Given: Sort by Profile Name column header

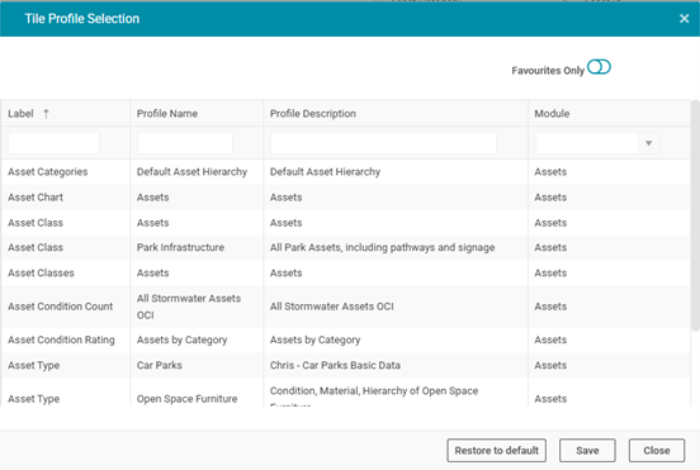Looking at the screenshot, I should [x=167, y=114].
